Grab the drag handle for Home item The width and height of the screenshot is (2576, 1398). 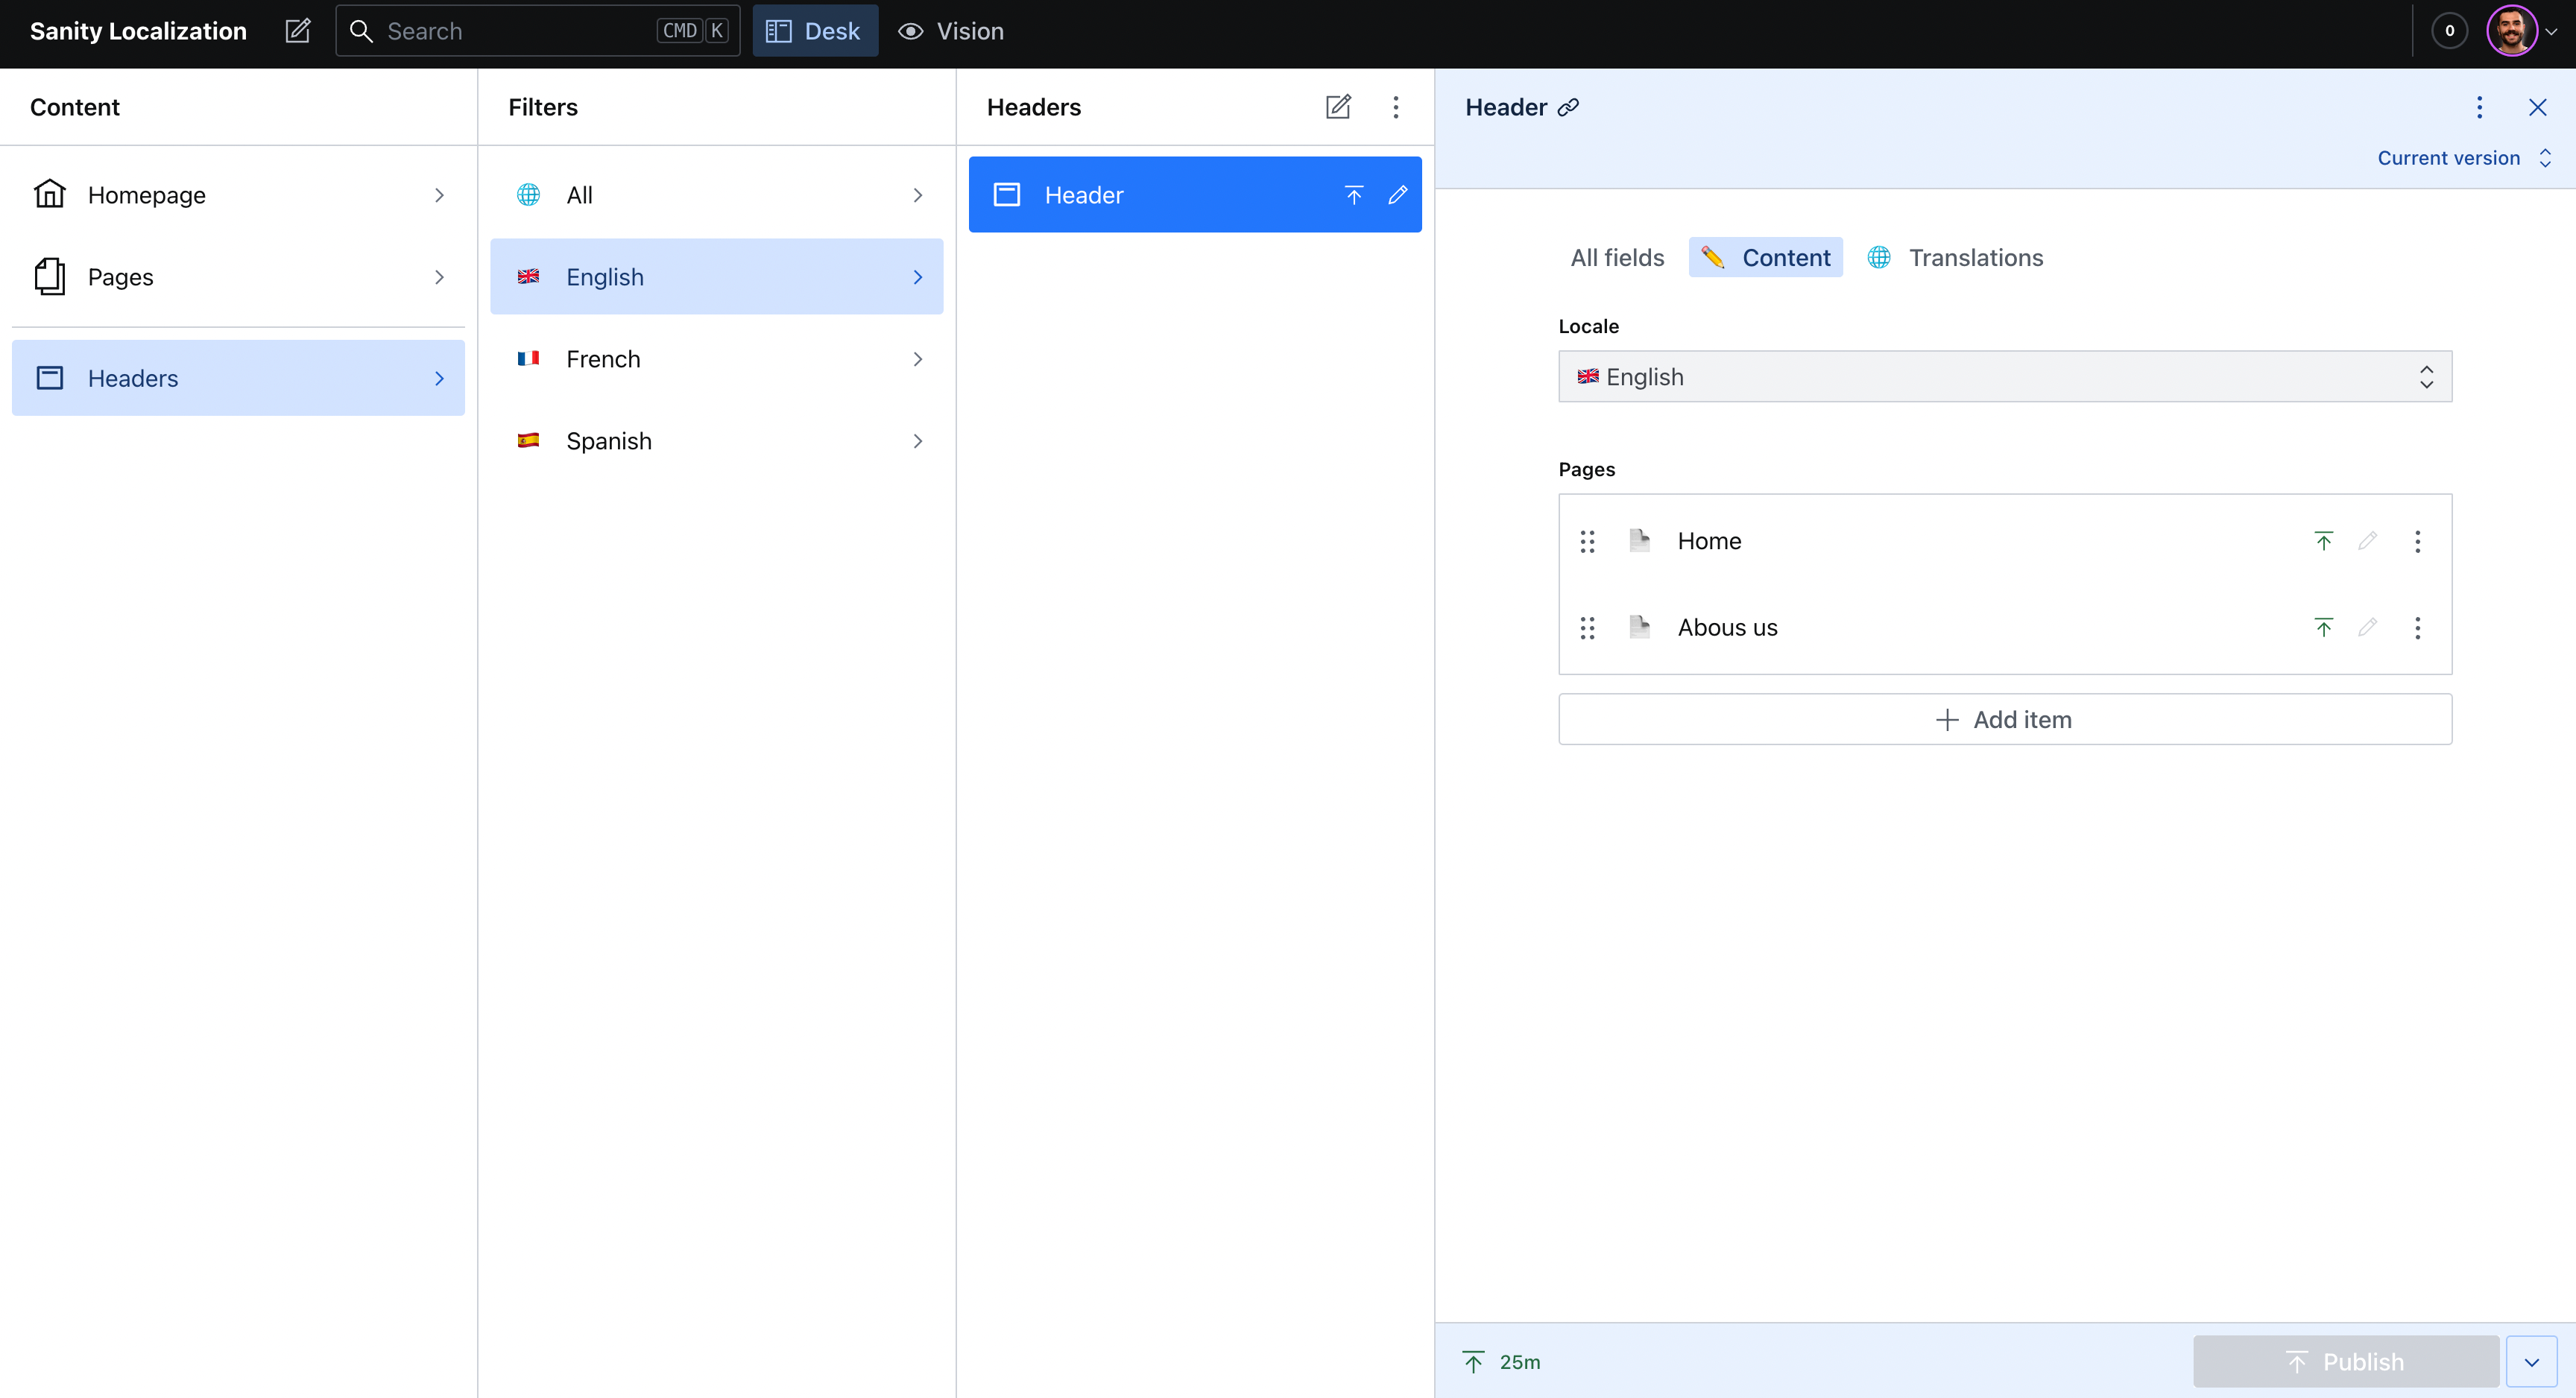(x=1587, y=541)
